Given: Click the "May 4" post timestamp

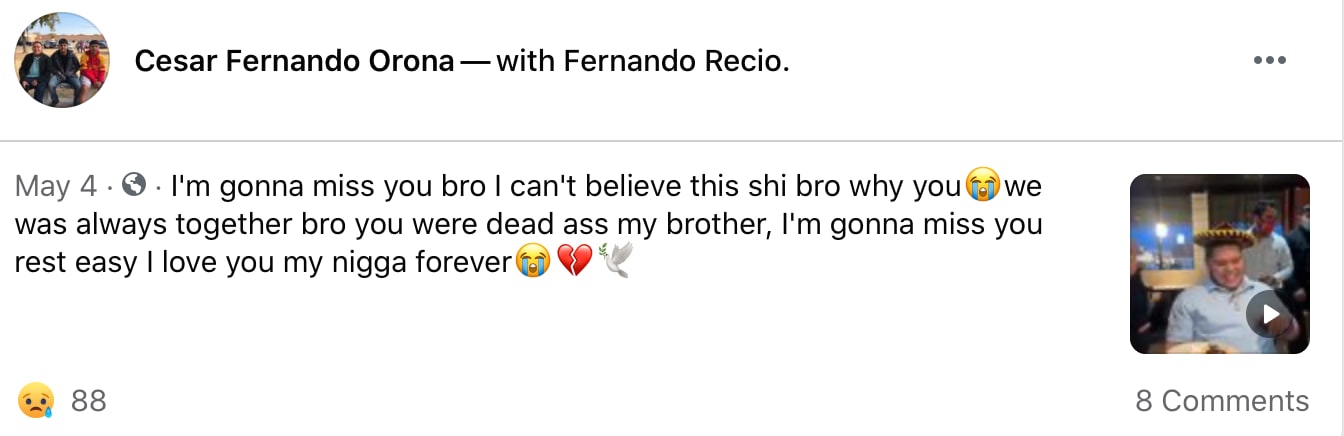Looking at the screenshot, I should click(x=56, y=187).
